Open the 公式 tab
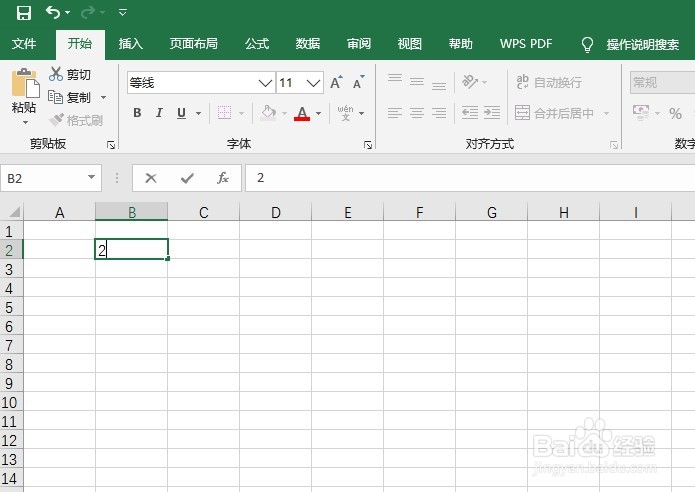 pyautogui.click(x=257, y=43)
